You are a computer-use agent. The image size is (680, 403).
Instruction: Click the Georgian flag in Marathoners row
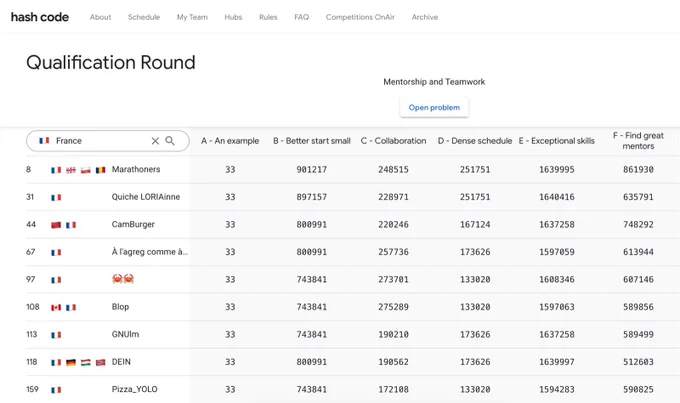(x=71, y=170)
